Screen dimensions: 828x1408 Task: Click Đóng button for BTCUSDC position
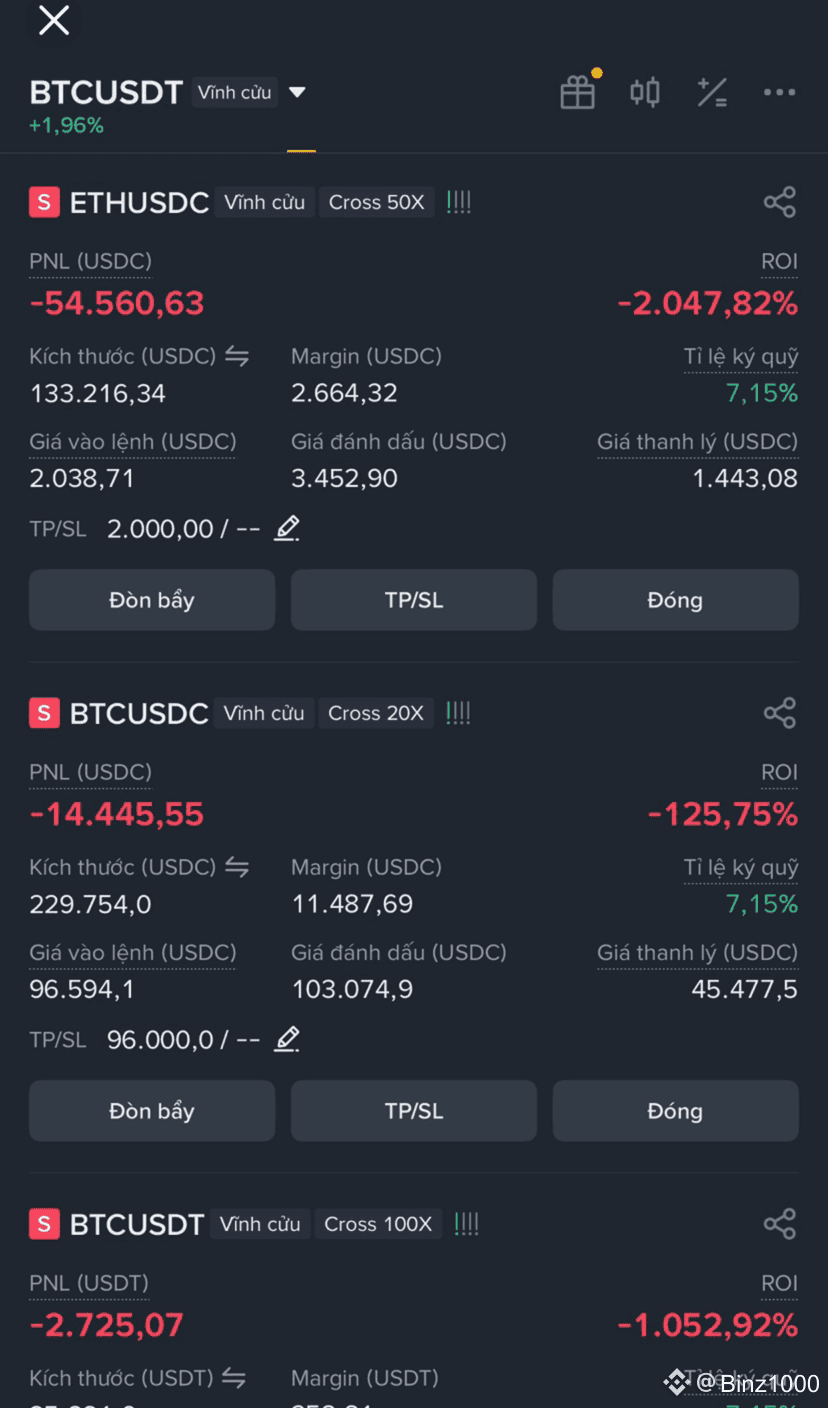coord(676,1111)
